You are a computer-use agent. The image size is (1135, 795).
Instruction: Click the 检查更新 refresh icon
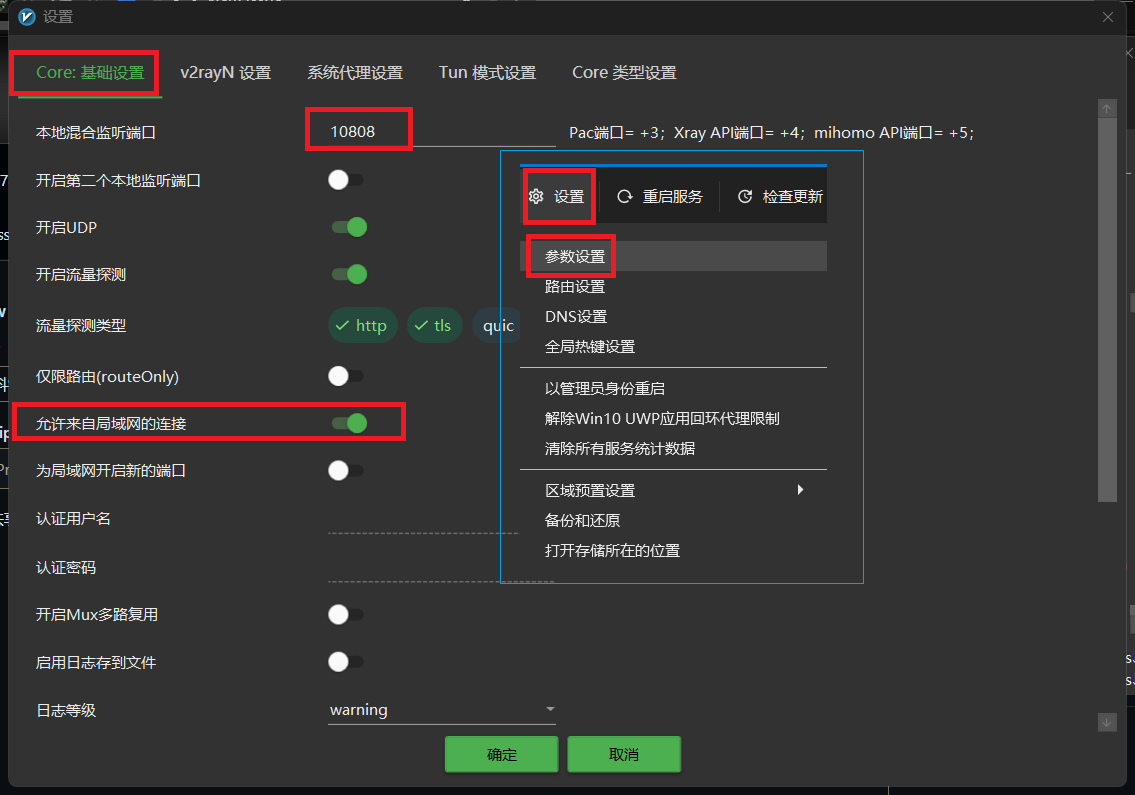(x=745, y=196)
